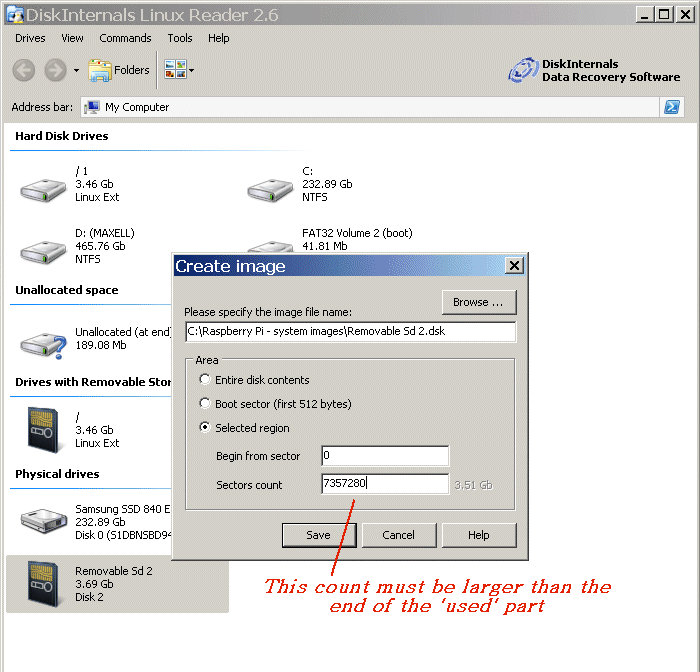Select the Unallocated 189.08 Mb drive icon

[x=43, y=345]
